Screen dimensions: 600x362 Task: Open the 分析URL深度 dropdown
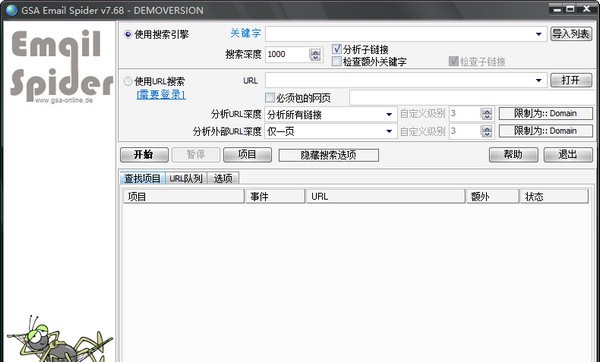pyautogui.click(x=331, y=114)
